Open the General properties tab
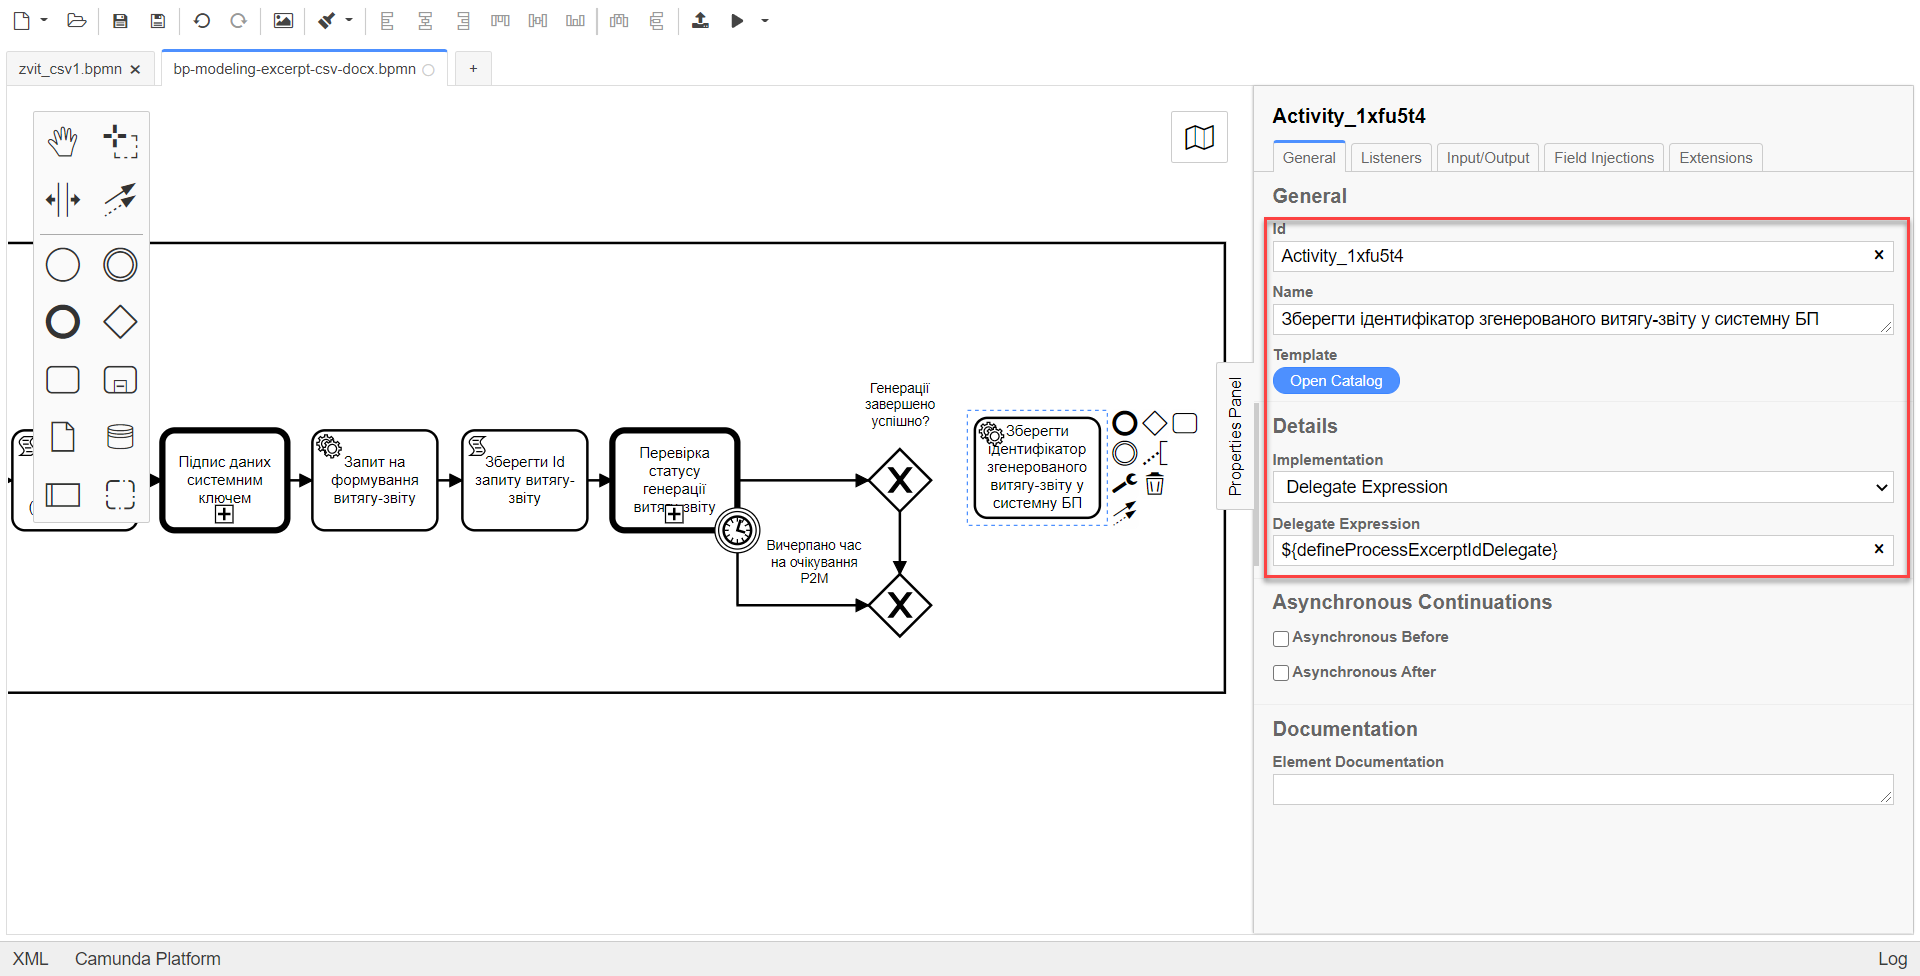Screen dimensions: 1920x976 pyautogui.click(x=1309, y=157)
